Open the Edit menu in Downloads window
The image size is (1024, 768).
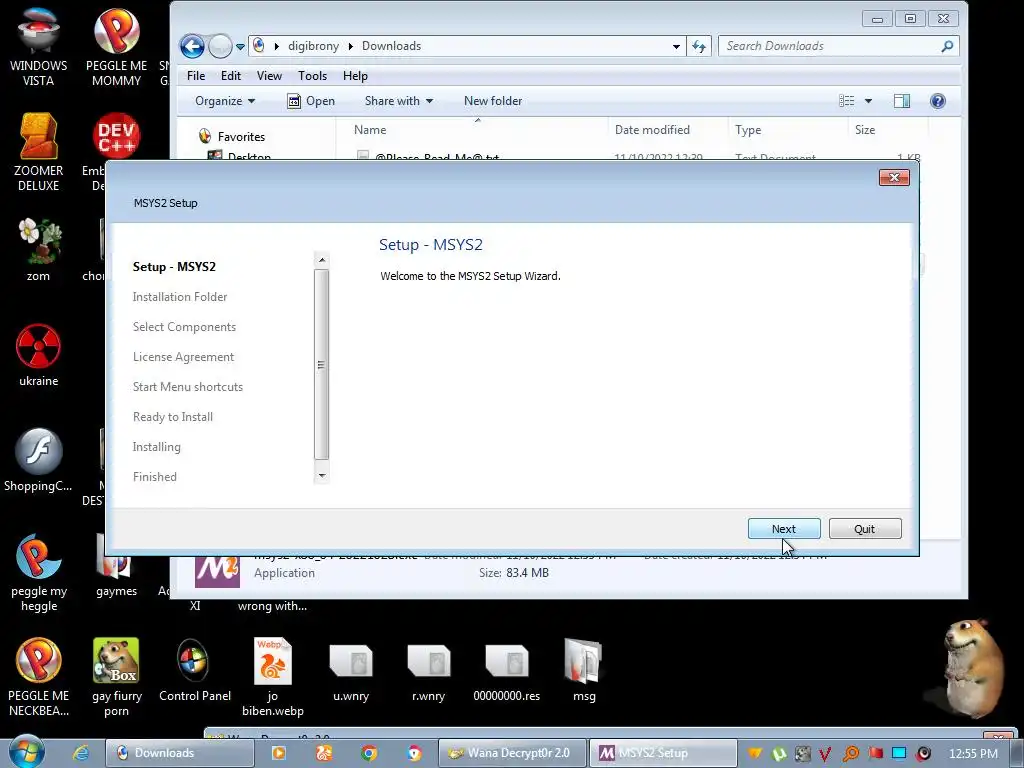231,76
